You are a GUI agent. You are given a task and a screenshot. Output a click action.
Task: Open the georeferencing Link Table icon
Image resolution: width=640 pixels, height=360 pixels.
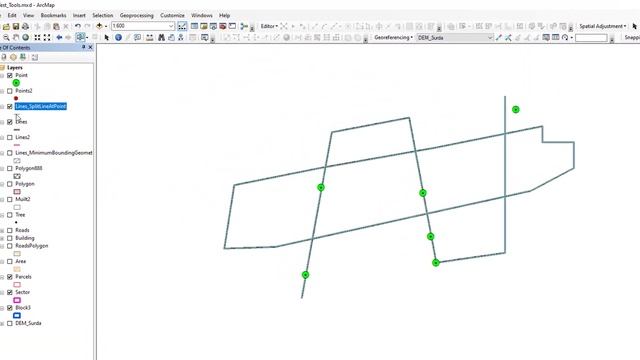556,38
